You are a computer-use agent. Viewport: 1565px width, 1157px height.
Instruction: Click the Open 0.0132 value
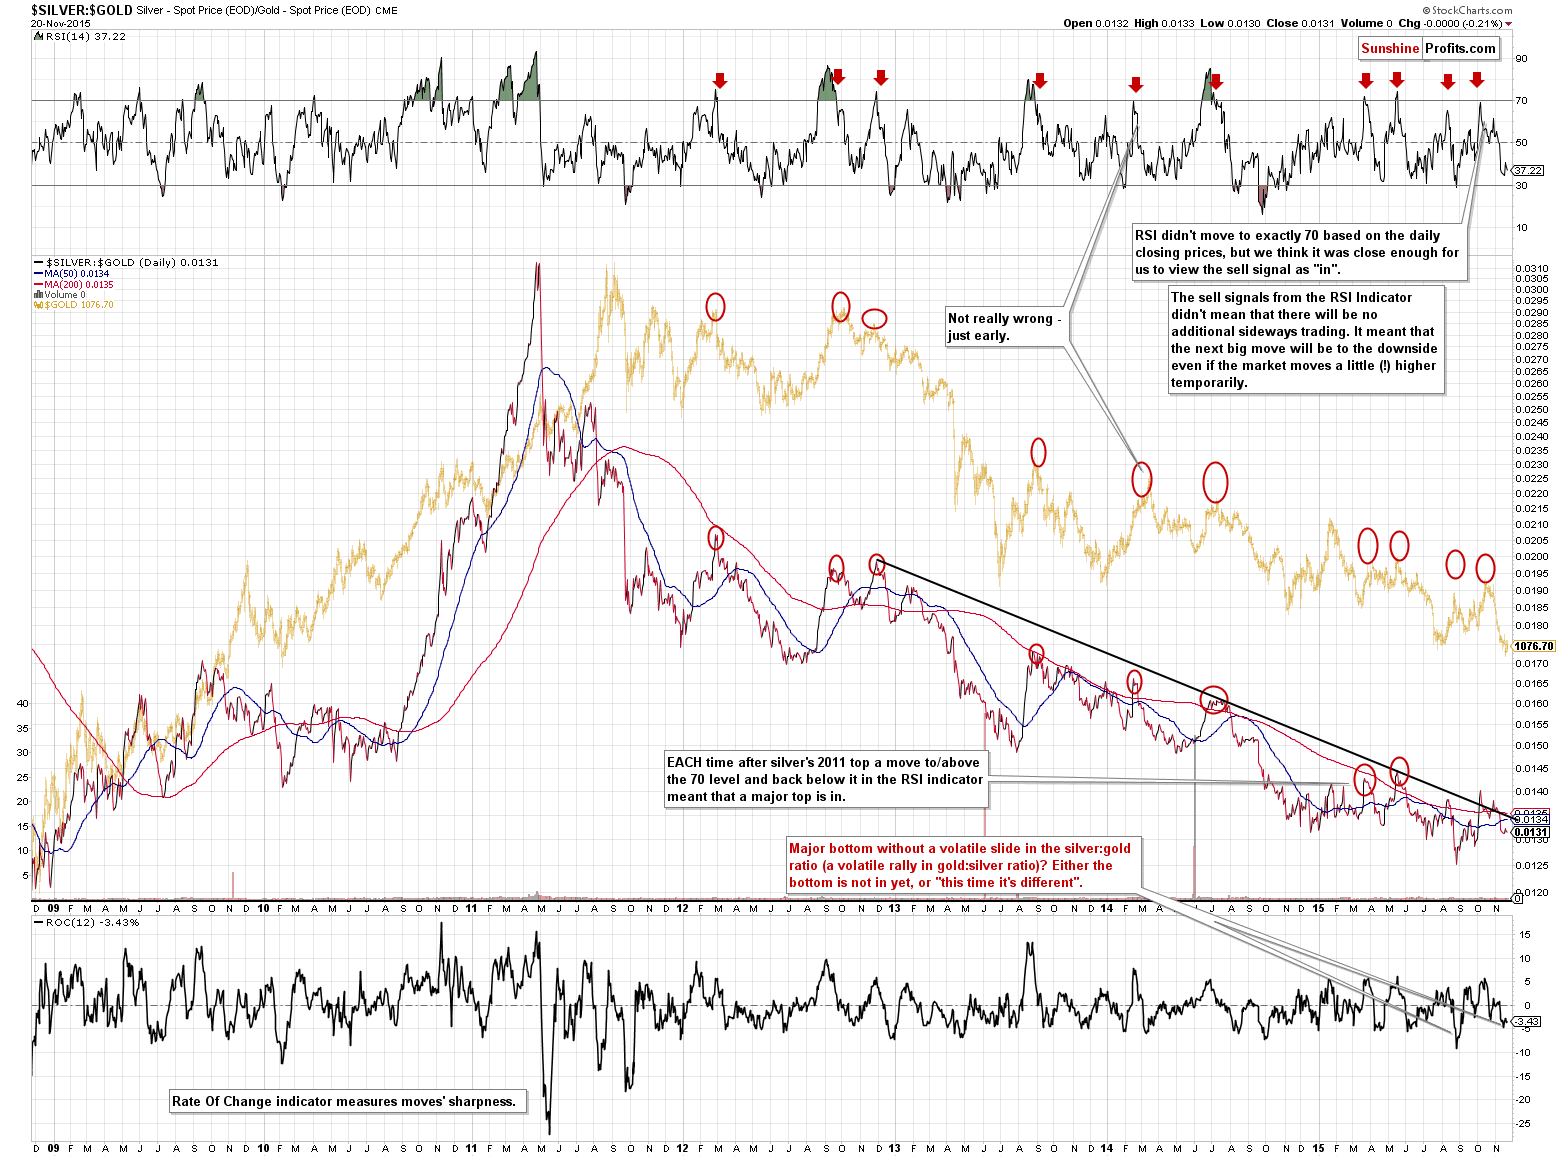click(x=1095, y=23)
